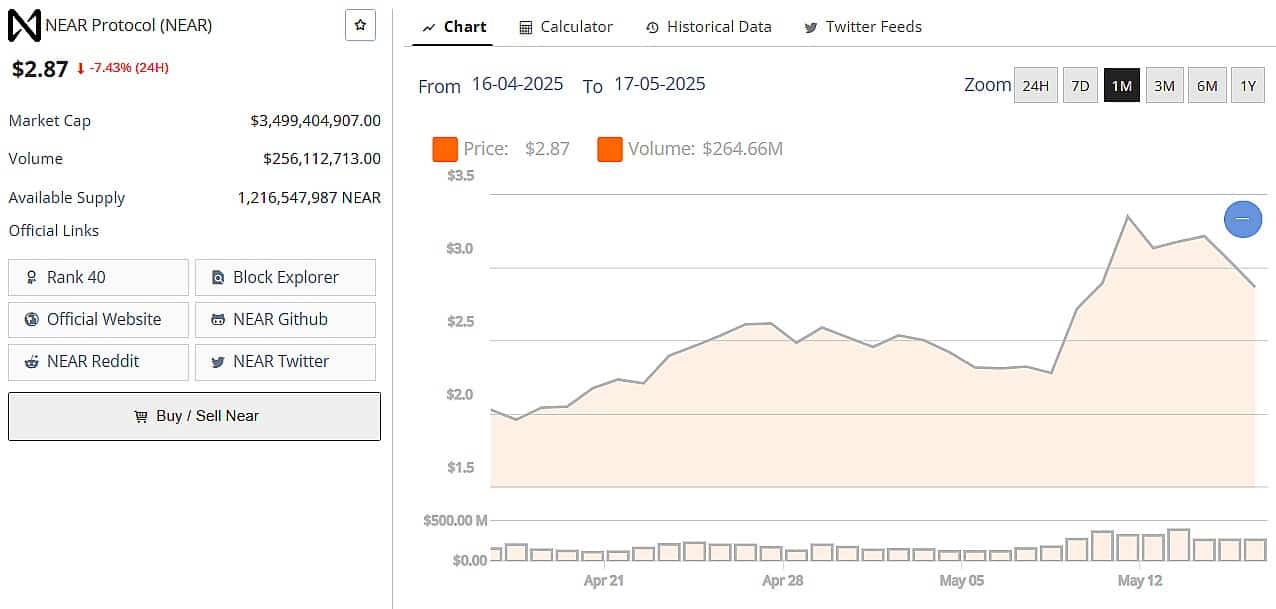Click the $2.87 current price heading

[40, 69]
